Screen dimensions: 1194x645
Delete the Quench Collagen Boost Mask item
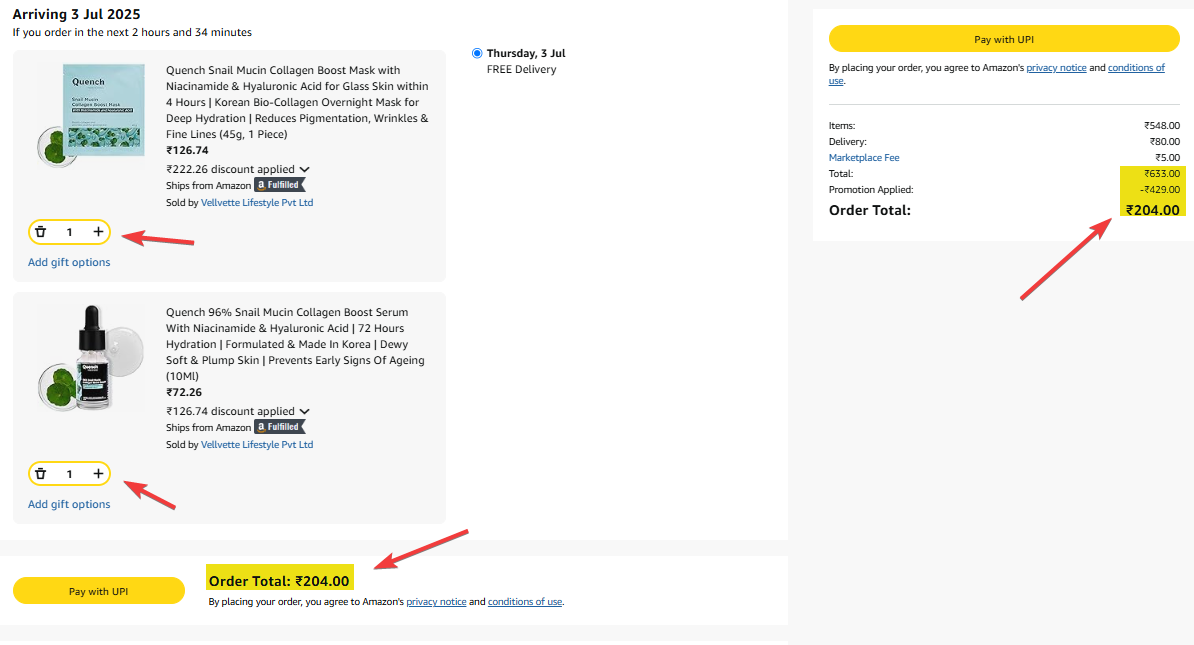coord(41,232)
